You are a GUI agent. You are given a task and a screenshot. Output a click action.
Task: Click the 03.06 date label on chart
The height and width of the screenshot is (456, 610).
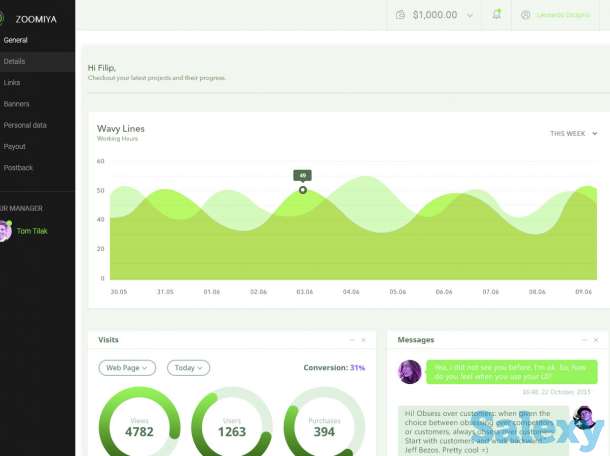point(305,292)
